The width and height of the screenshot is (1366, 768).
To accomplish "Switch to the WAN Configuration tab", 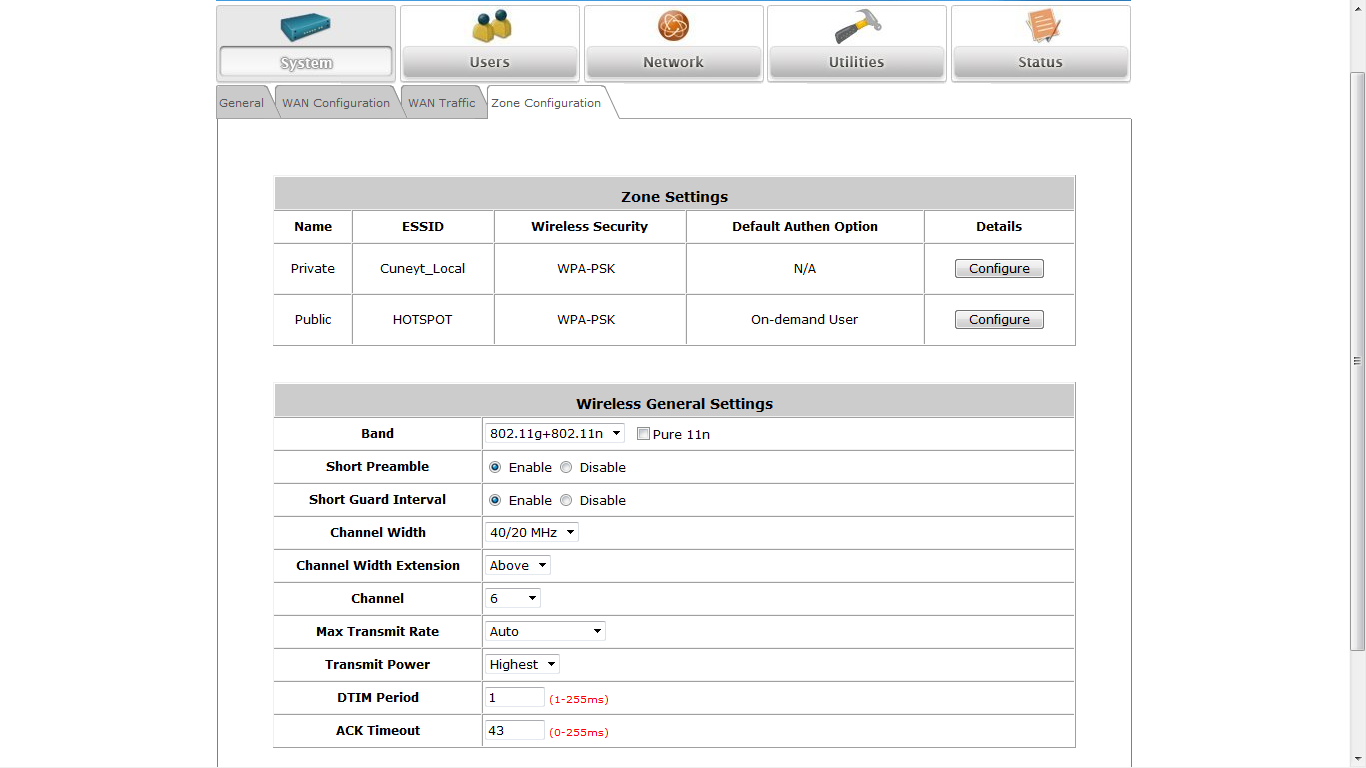I will pos(336,103).
